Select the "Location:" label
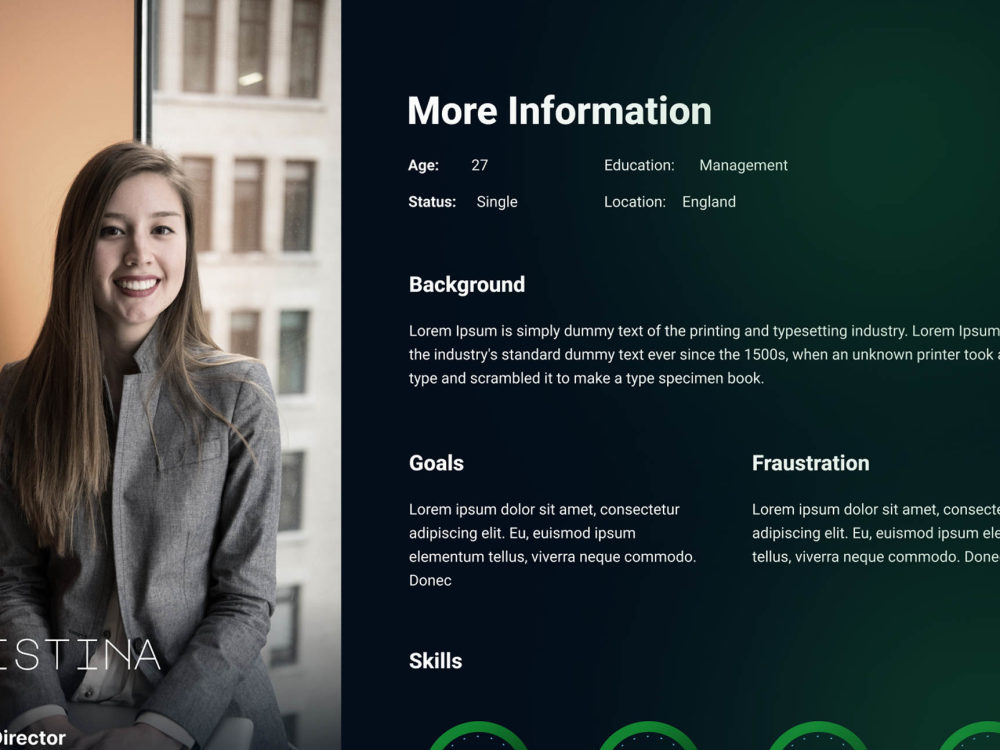The image size is (1000, 750). pos(635,202)
